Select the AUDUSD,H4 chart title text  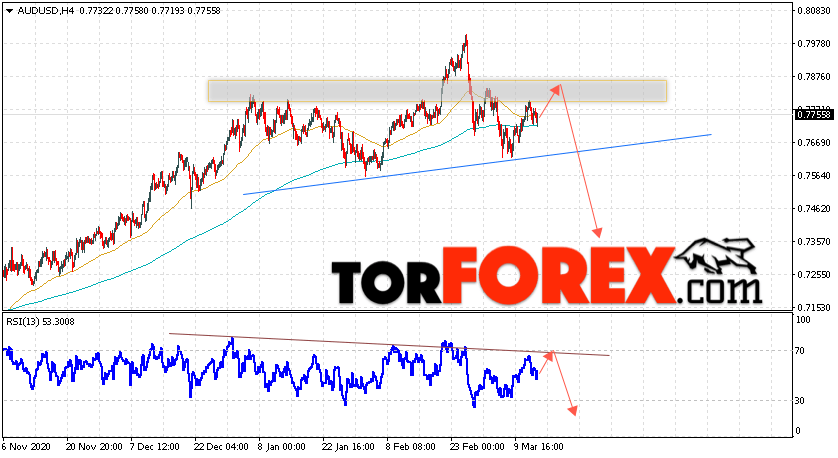tap(45, 11)
